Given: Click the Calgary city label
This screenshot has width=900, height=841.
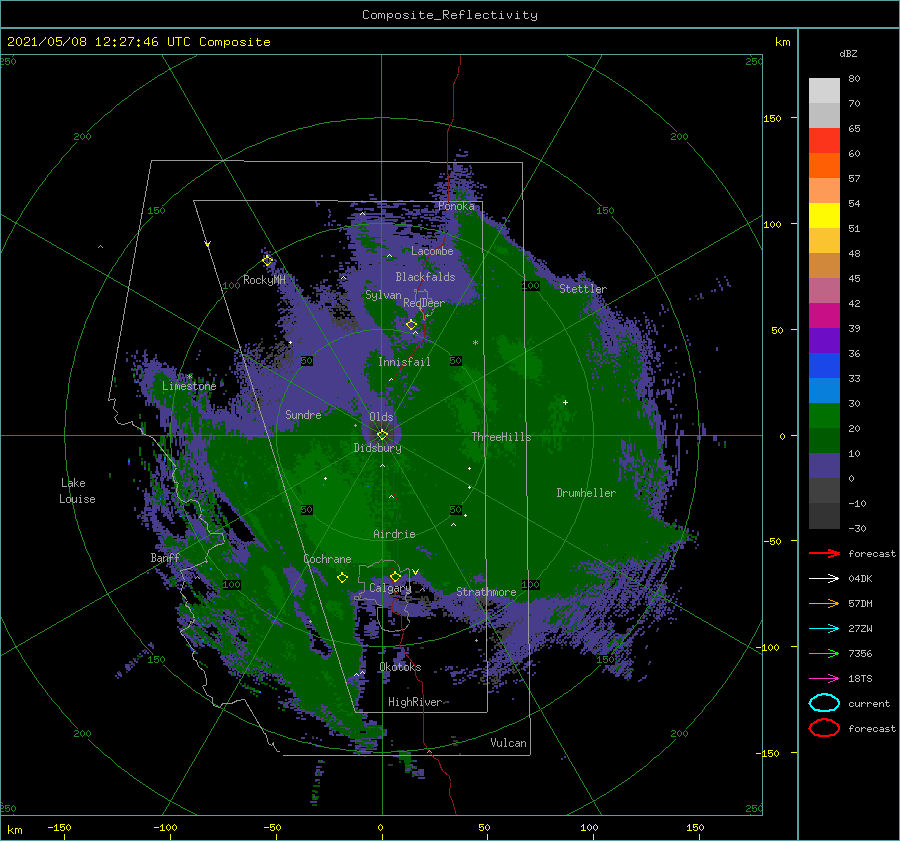Looking at the screenshot, I should coord(390,588).
